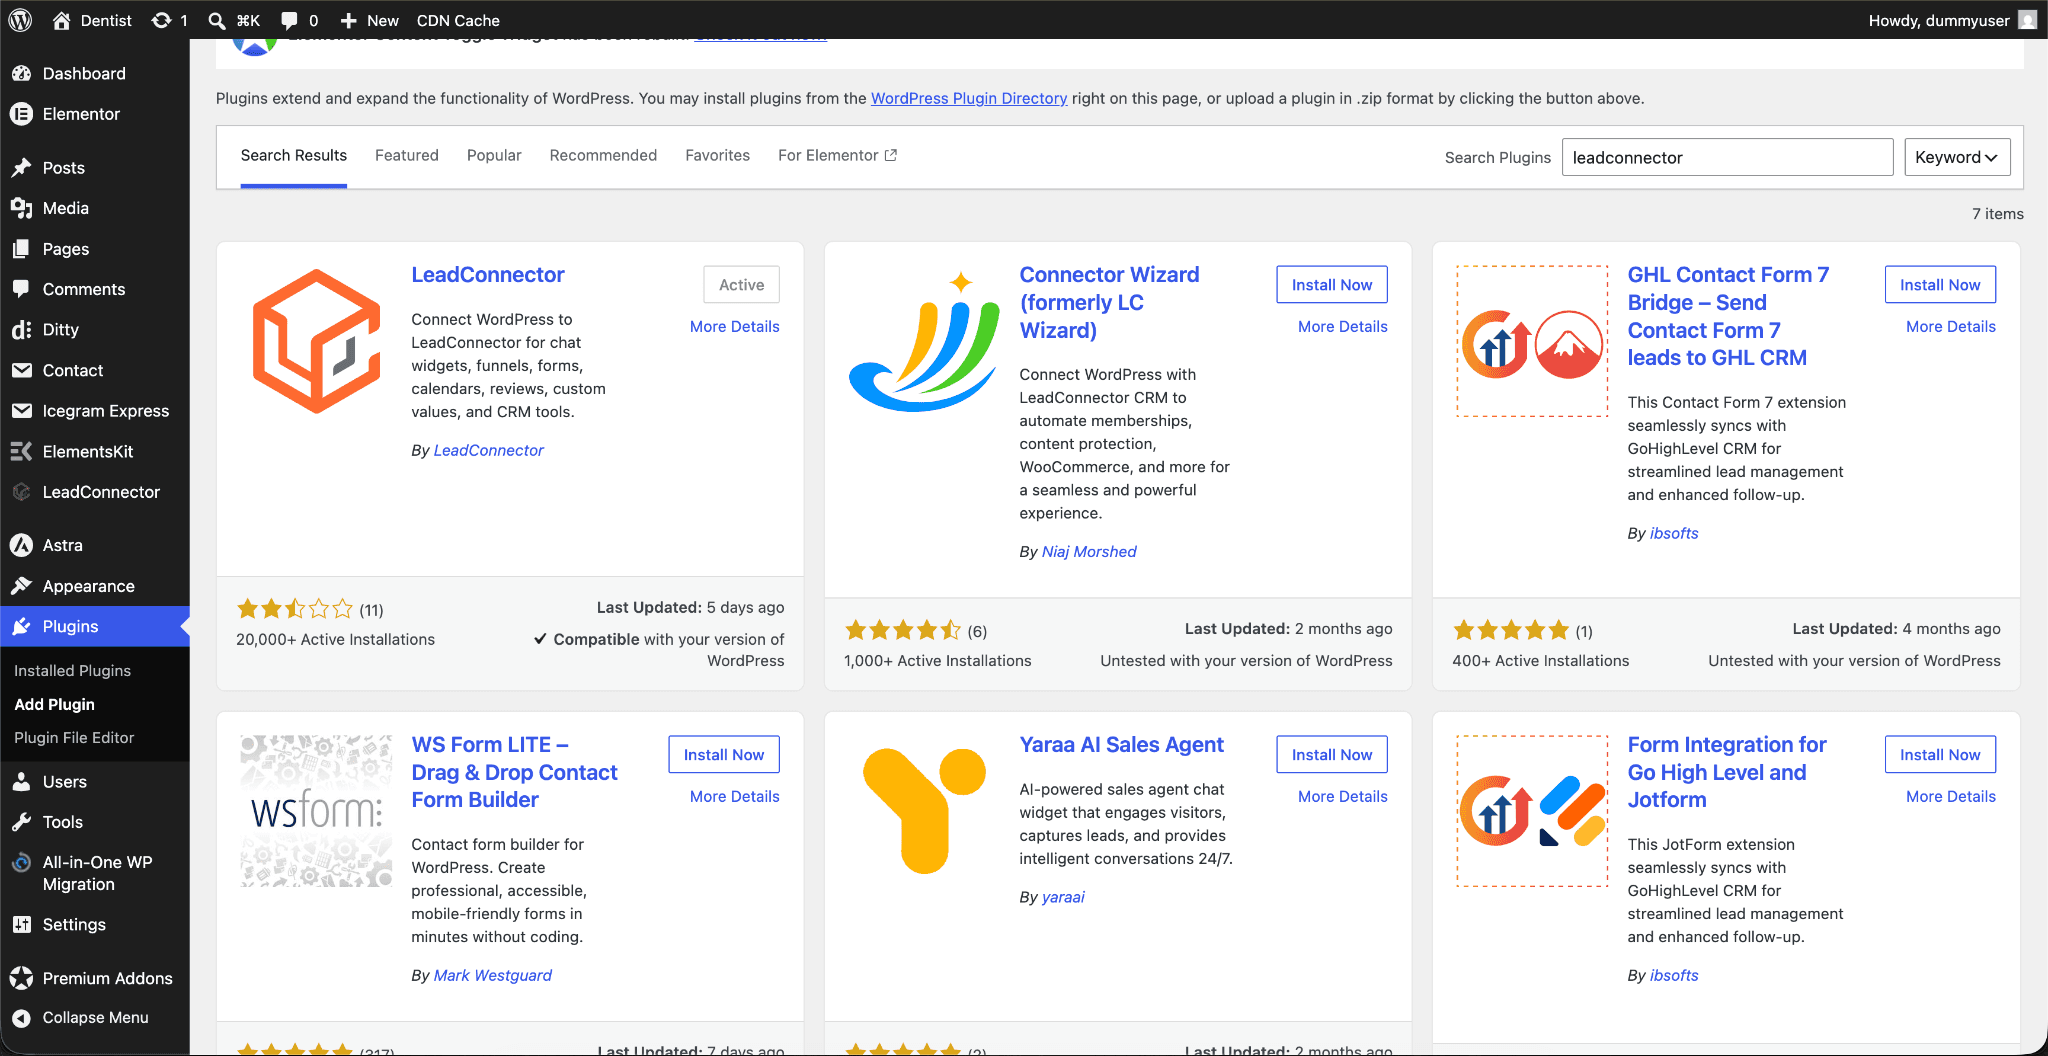This screenshot has height=1056, width=2048.
Task: Focus the Search Plugins input field
Action: click(x=1727, y=157)
